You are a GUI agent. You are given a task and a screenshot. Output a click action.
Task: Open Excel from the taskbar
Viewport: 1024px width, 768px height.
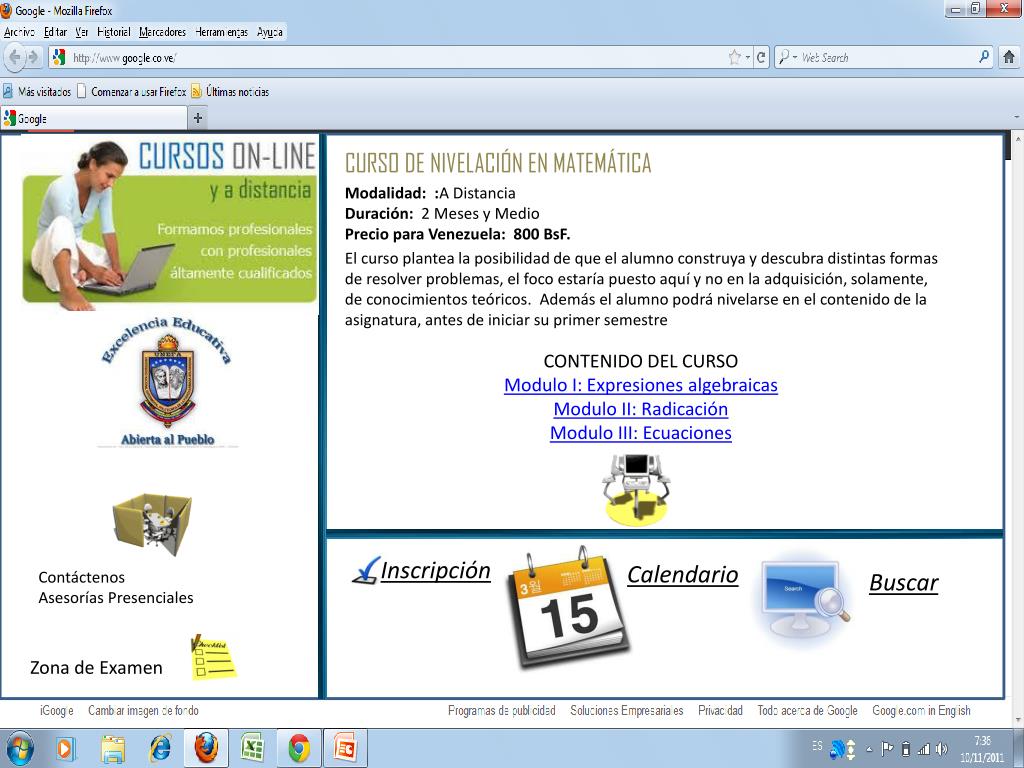tap(252, 748)
